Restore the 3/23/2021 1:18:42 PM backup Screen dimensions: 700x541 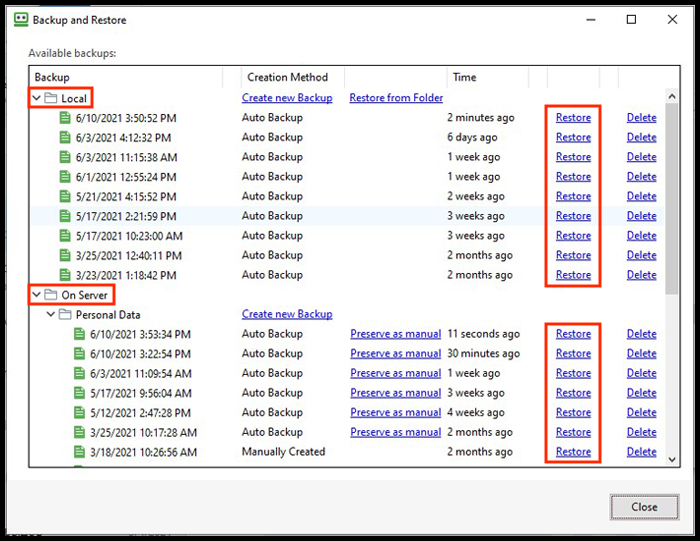point(573,275)
